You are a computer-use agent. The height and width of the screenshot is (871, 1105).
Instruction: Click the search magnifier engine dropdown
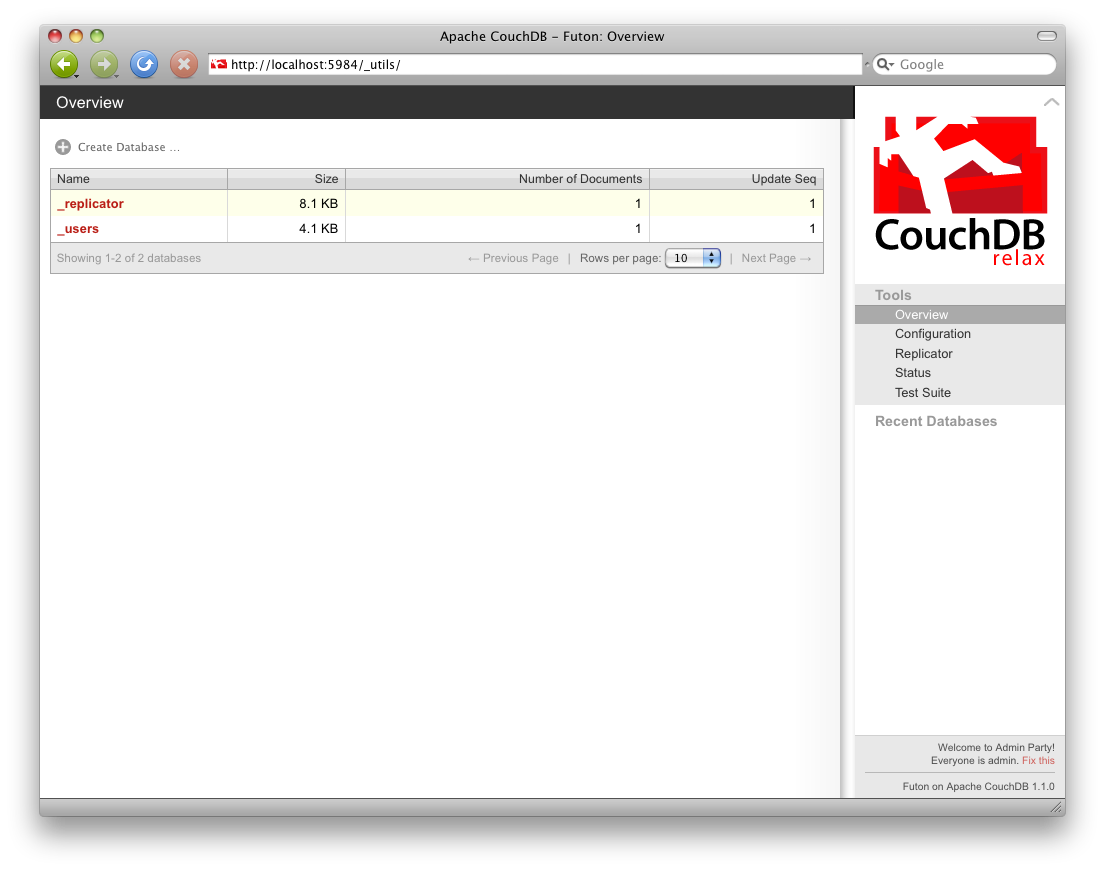pos(884,65)
